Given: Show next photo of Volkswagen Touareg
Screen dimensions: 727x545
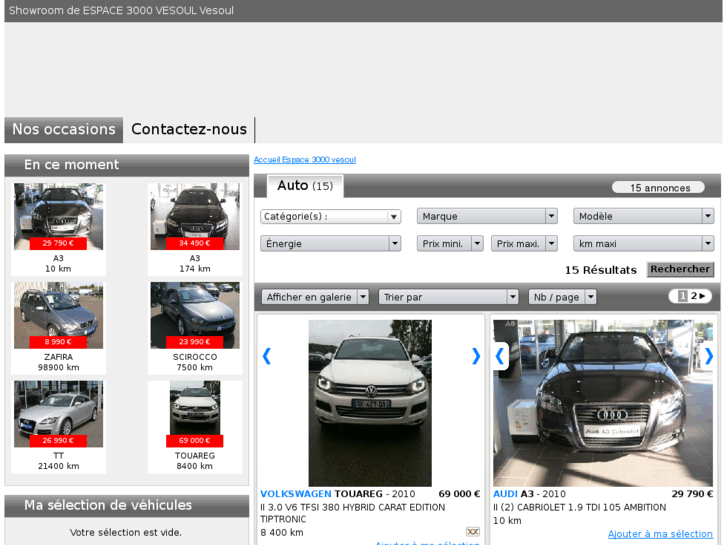Looking at the screenshot, I should pos(475,356).
